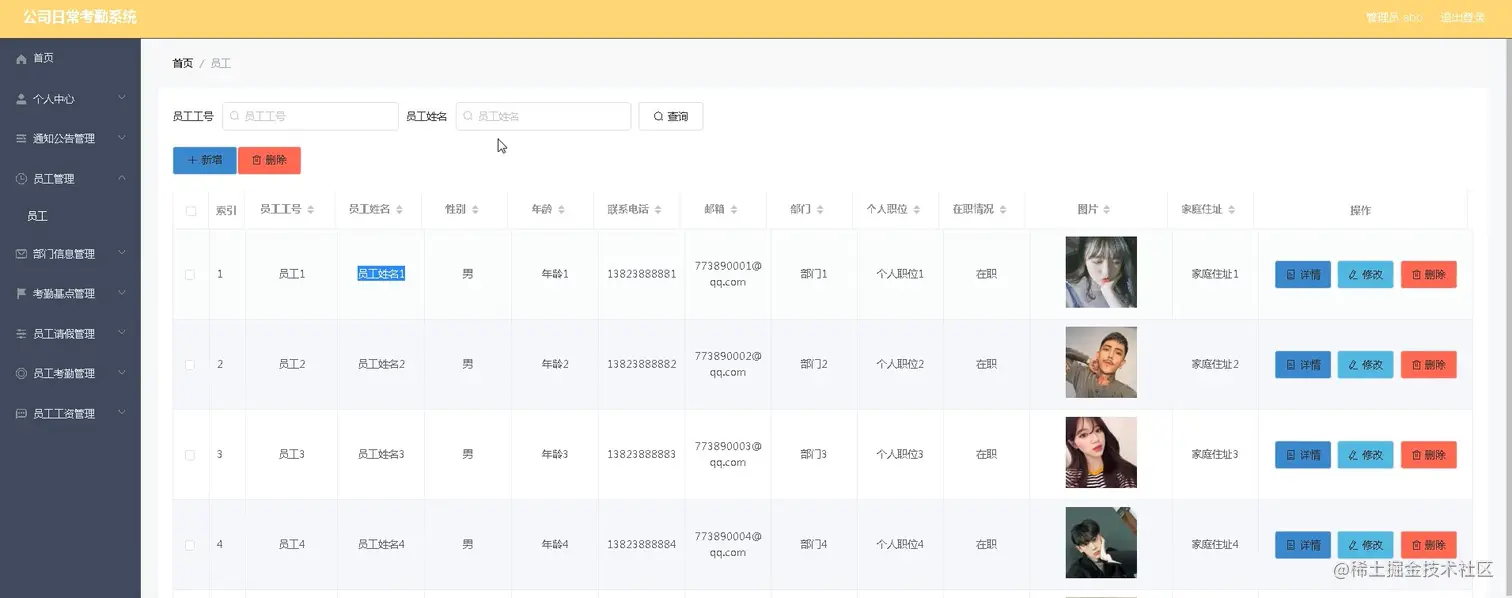Click sort arrows on 家庭住址 column
This screenshot has height=598, width=1512.
pyautogui.click(x=1232, y=210)
